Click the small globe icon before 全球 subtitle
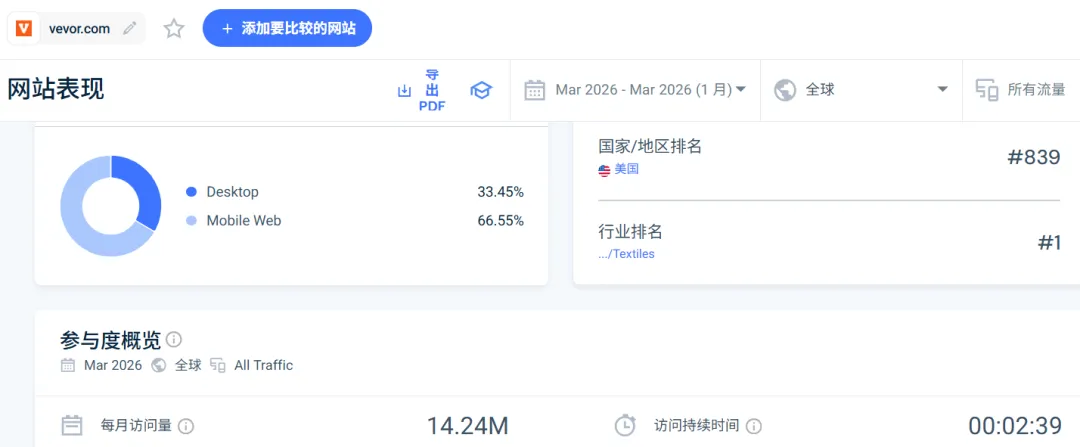 point(158,366)
